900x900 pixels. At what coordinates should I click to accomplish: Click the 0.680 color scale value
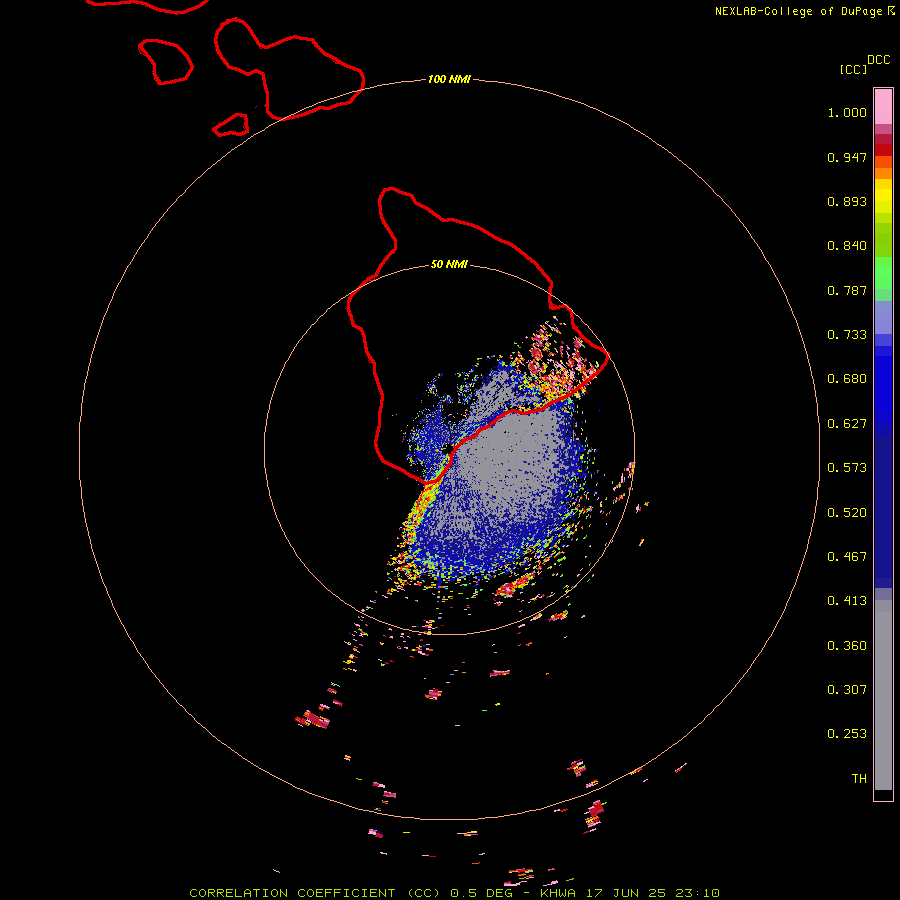click(x=847, y=379)
